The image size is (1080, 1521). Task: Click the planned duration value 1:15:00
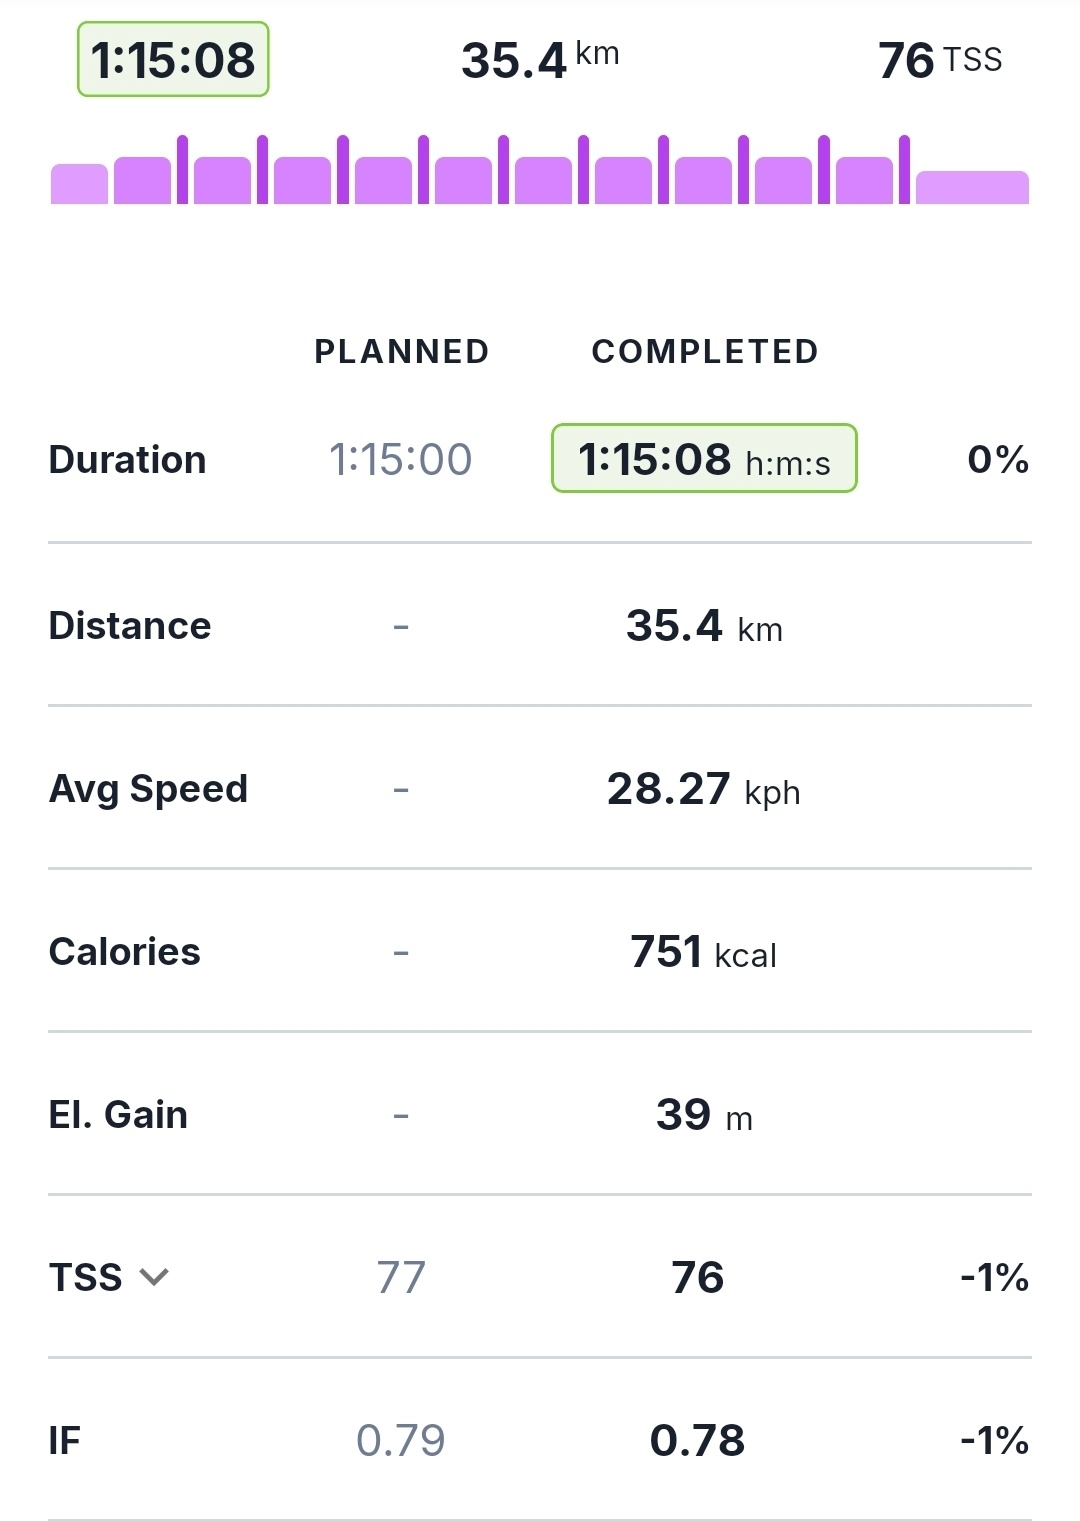pos(400,460)
